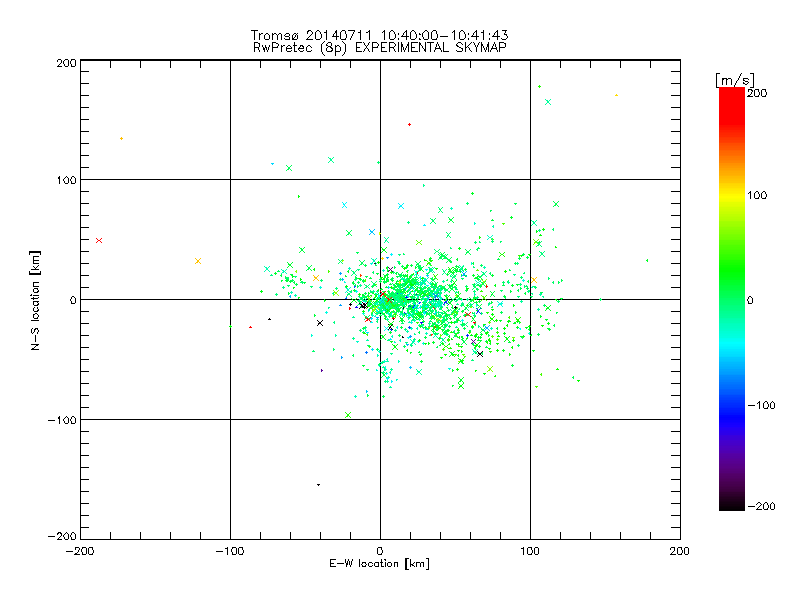Click the y-axis tick label '100'
Viewport: 800px width, 600px height.
pos(67,180)
